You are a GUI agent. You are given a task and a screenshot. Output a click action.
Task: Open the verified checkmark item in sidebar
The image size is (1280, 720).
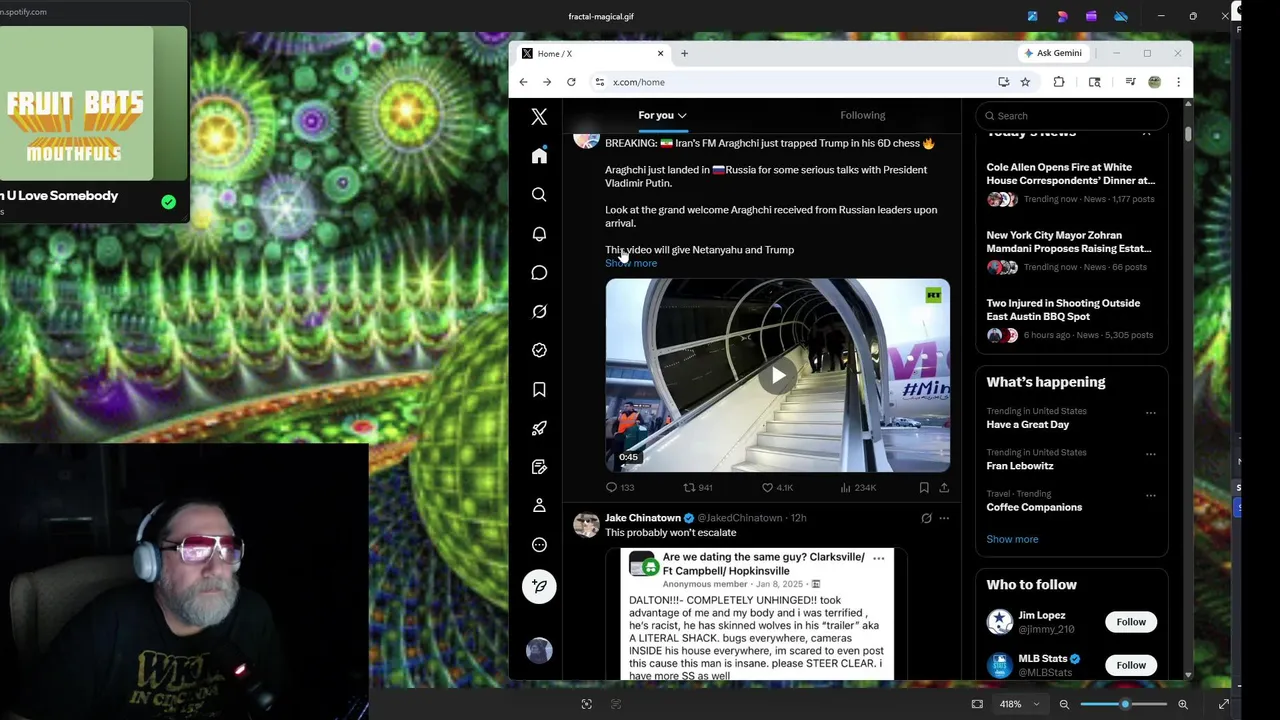[x=539, y=350]
